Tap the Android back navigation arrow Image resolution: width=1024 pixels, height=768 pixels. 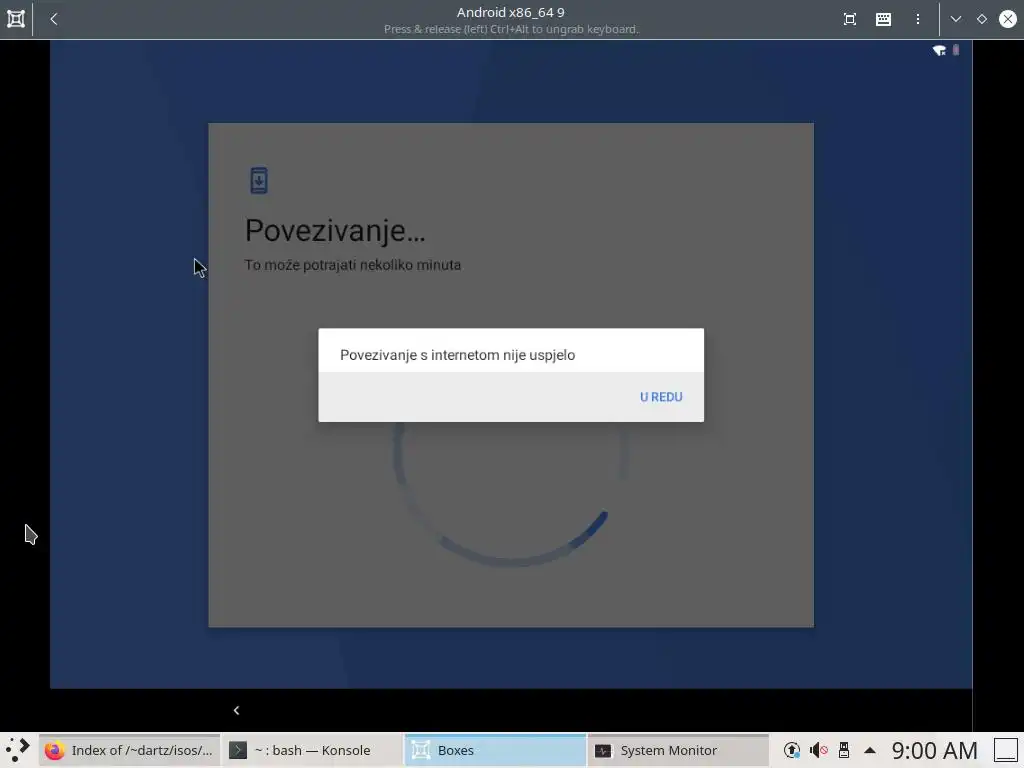pos(236,710)
